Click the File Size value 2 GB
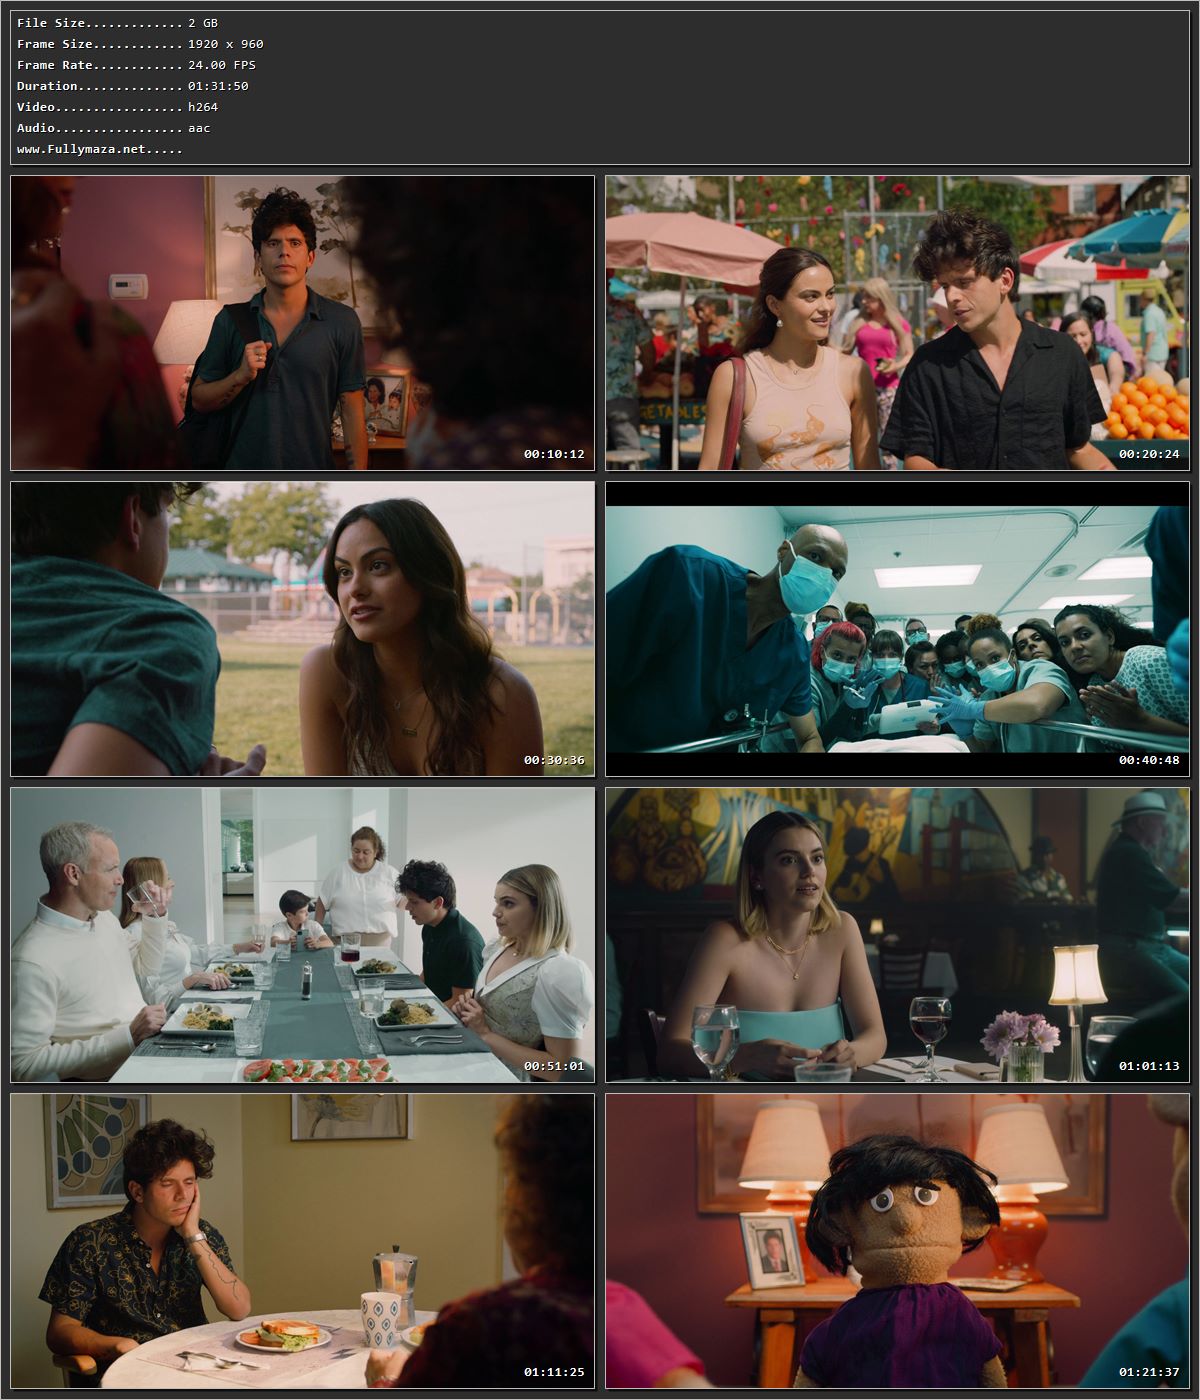The height and width of the screenshot is (1400, 1200). point(203,23)
